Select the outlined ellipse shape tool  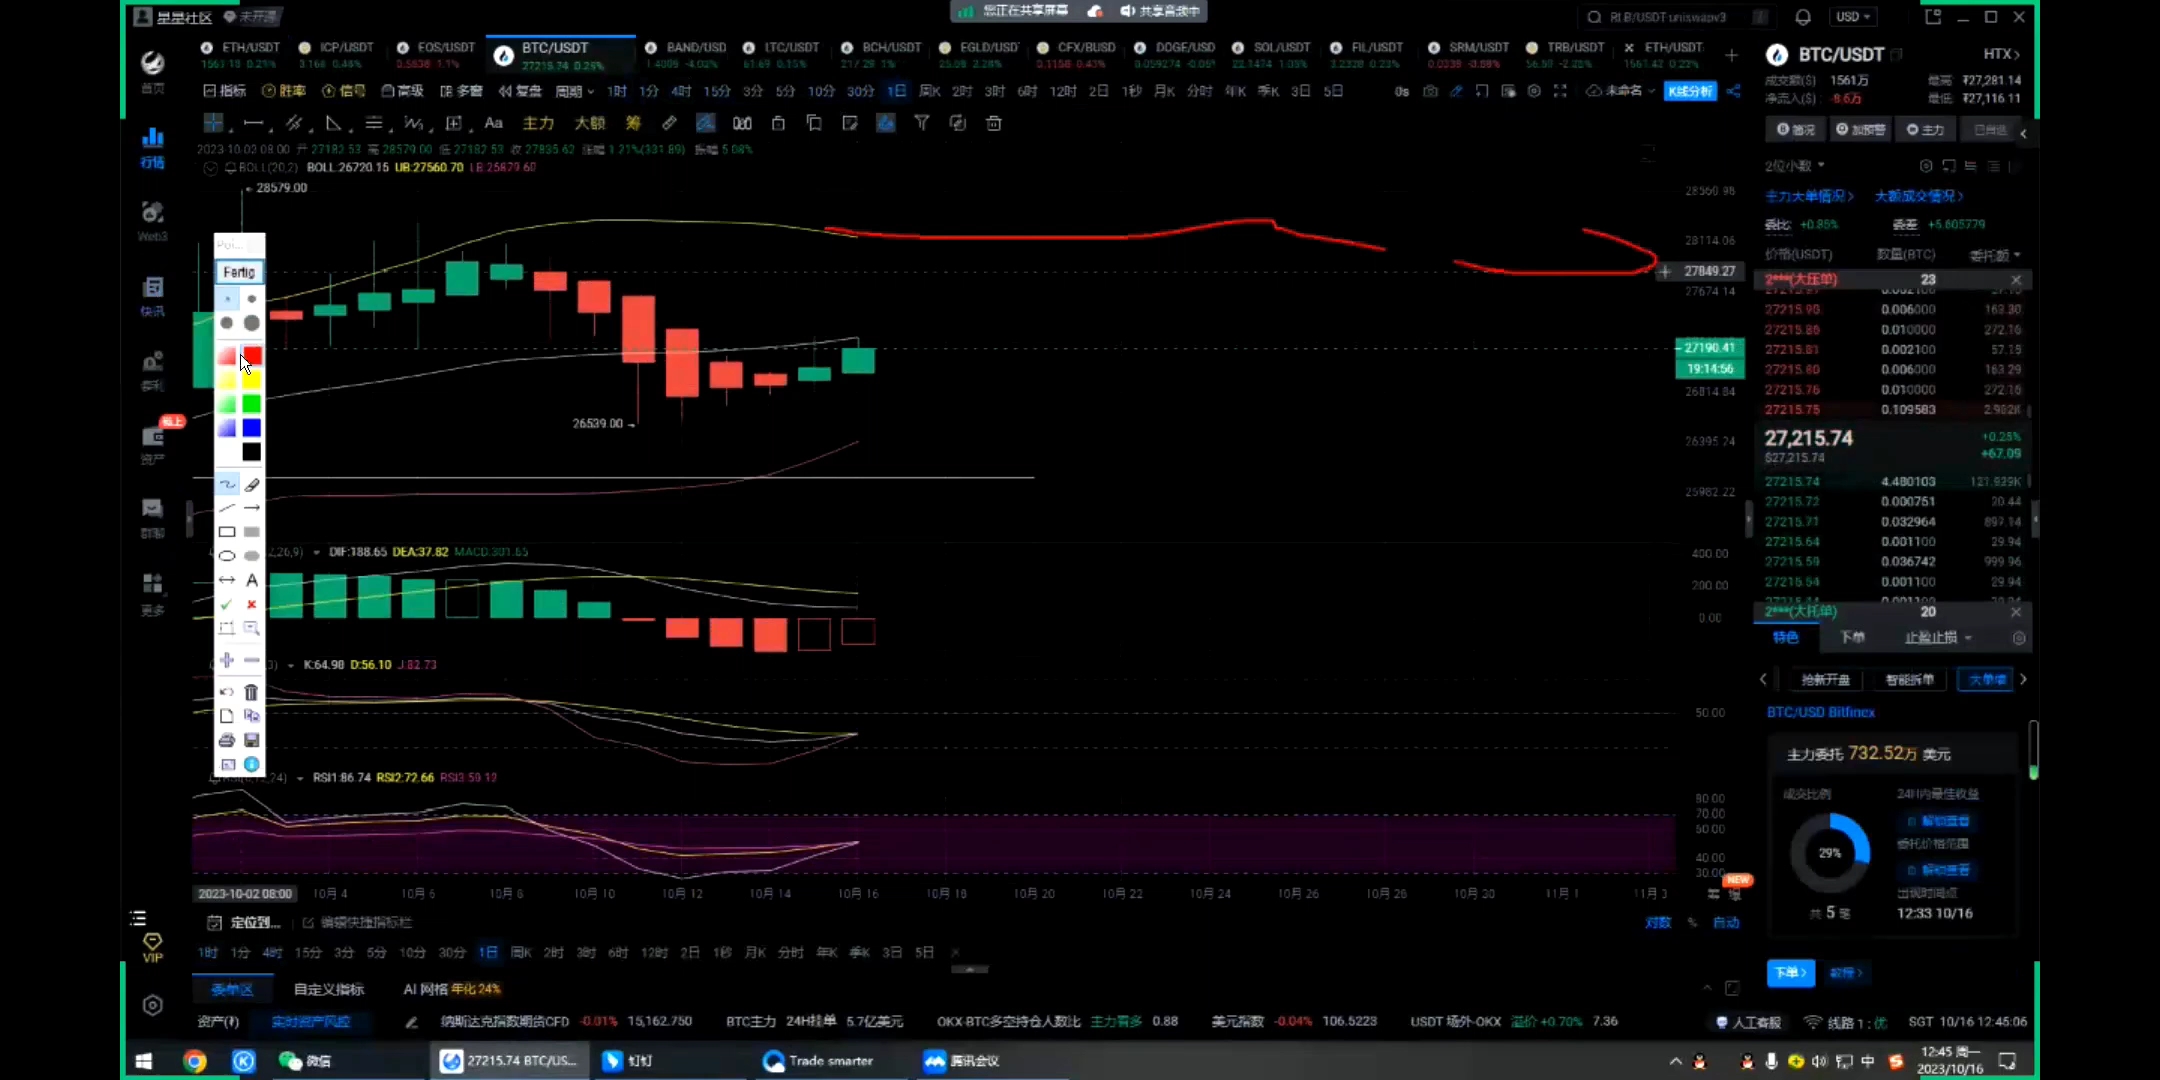(227, 556)
